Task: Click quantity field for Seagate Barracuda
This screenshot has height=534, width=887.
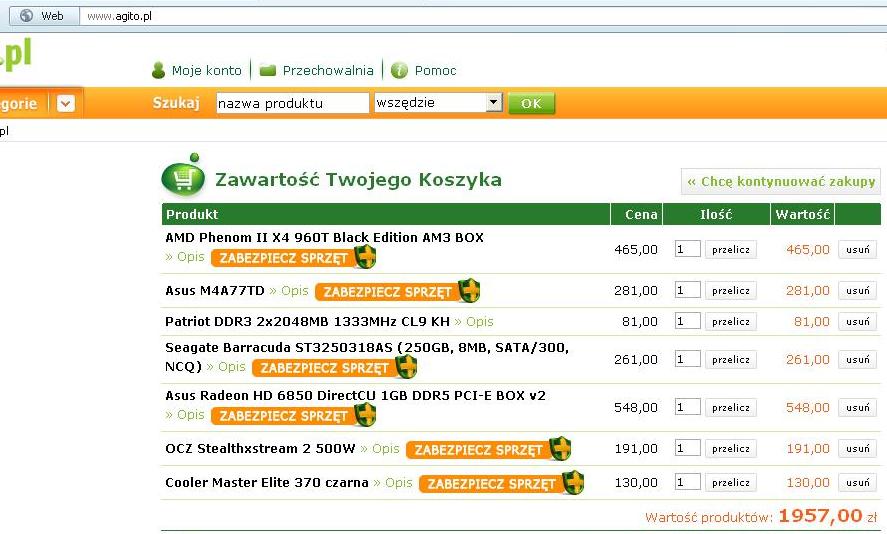Action: pos(687,359)
